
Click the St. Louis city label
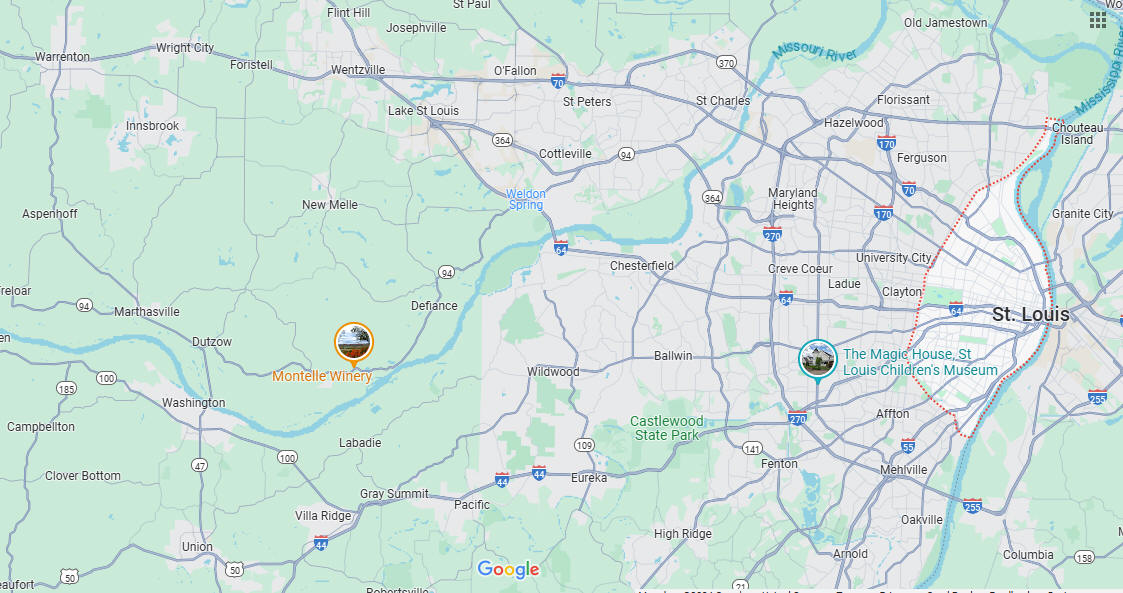[1031, 314]
